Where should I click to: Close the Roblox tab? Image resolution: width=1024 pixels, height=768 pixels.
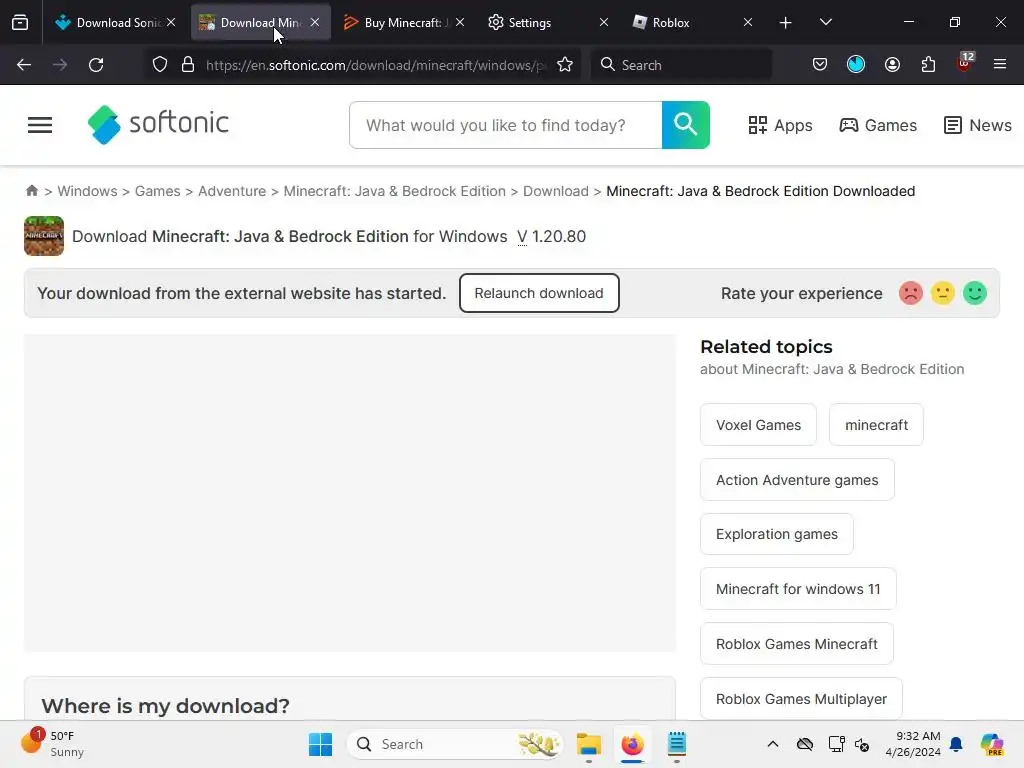748,22
